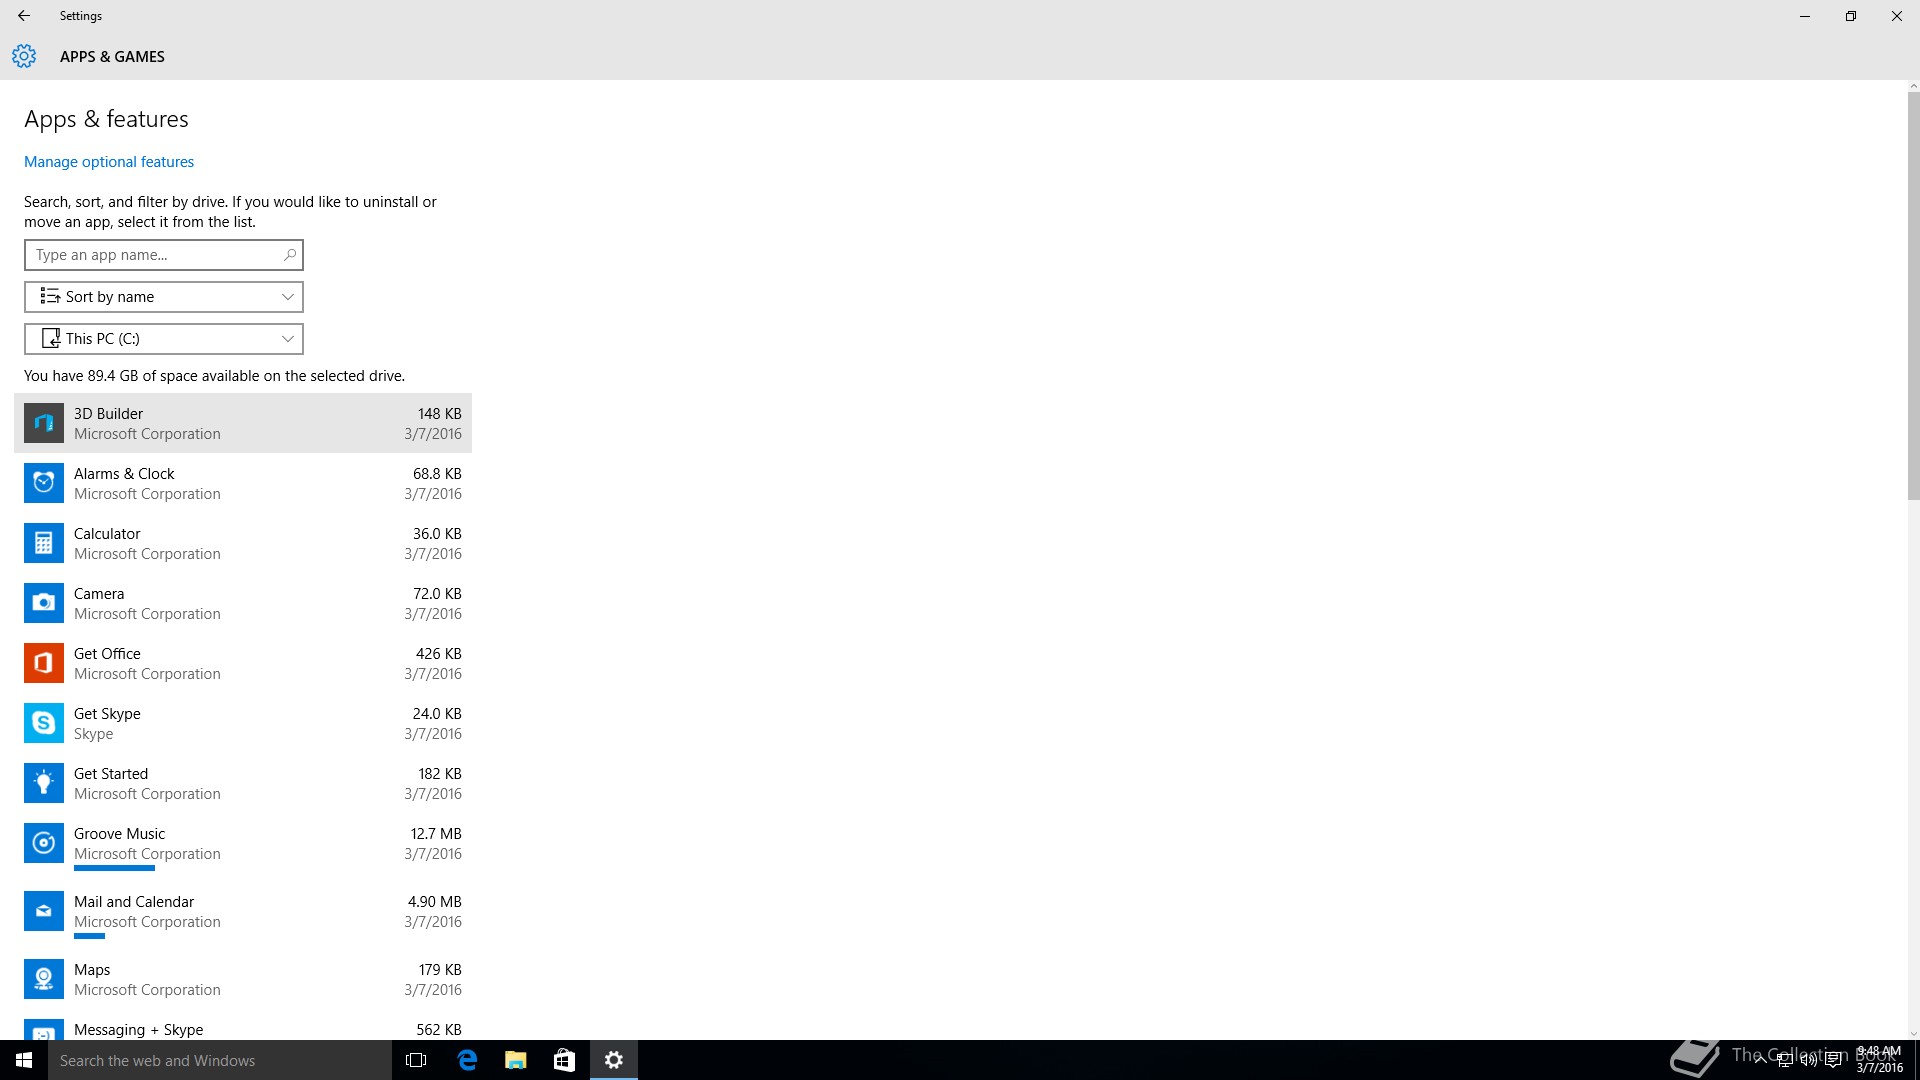The height and width of the screenshot is (1080, 1920).
Task: Select the Get Skype name text
Action: click(x=107, y=714)
